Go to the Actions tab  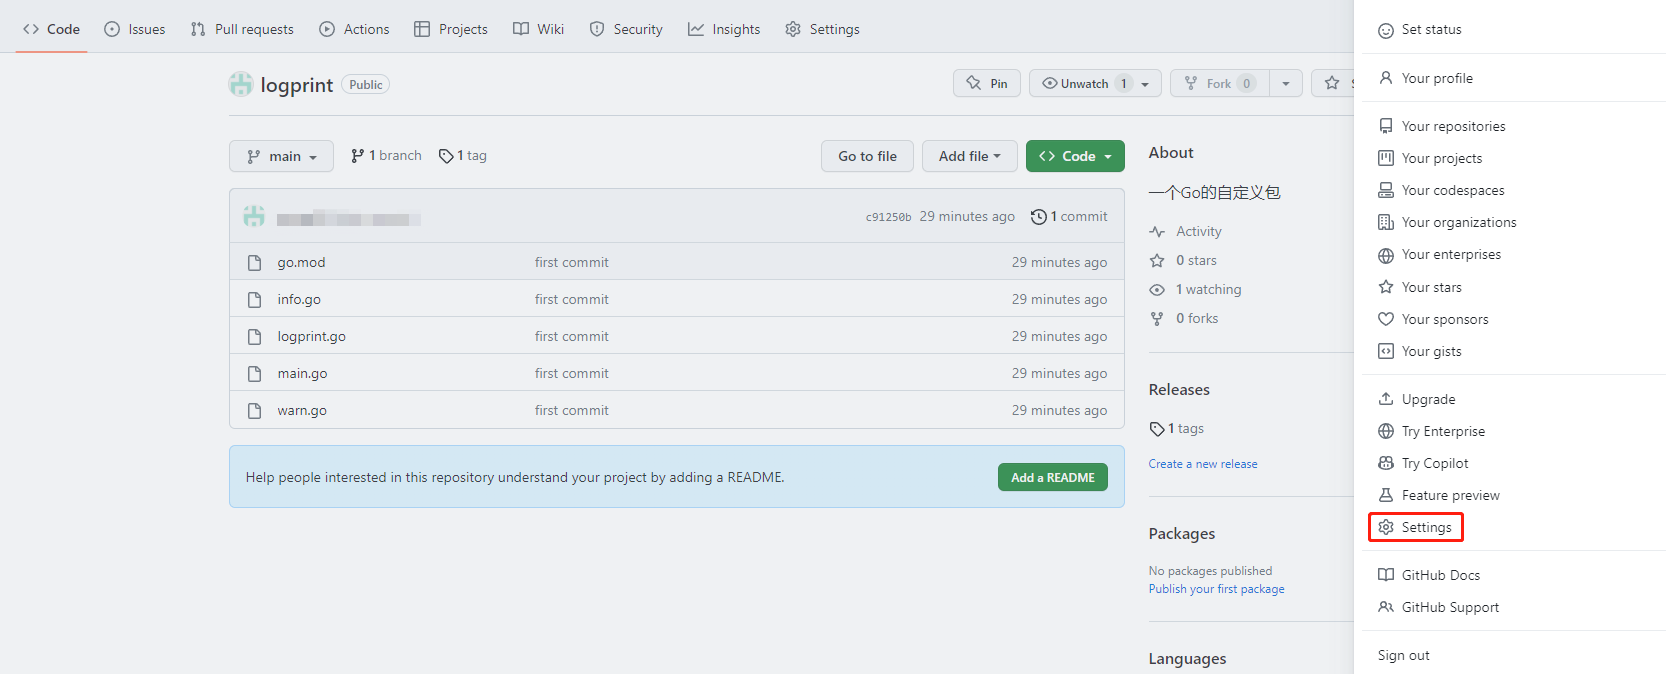point(354,29)
